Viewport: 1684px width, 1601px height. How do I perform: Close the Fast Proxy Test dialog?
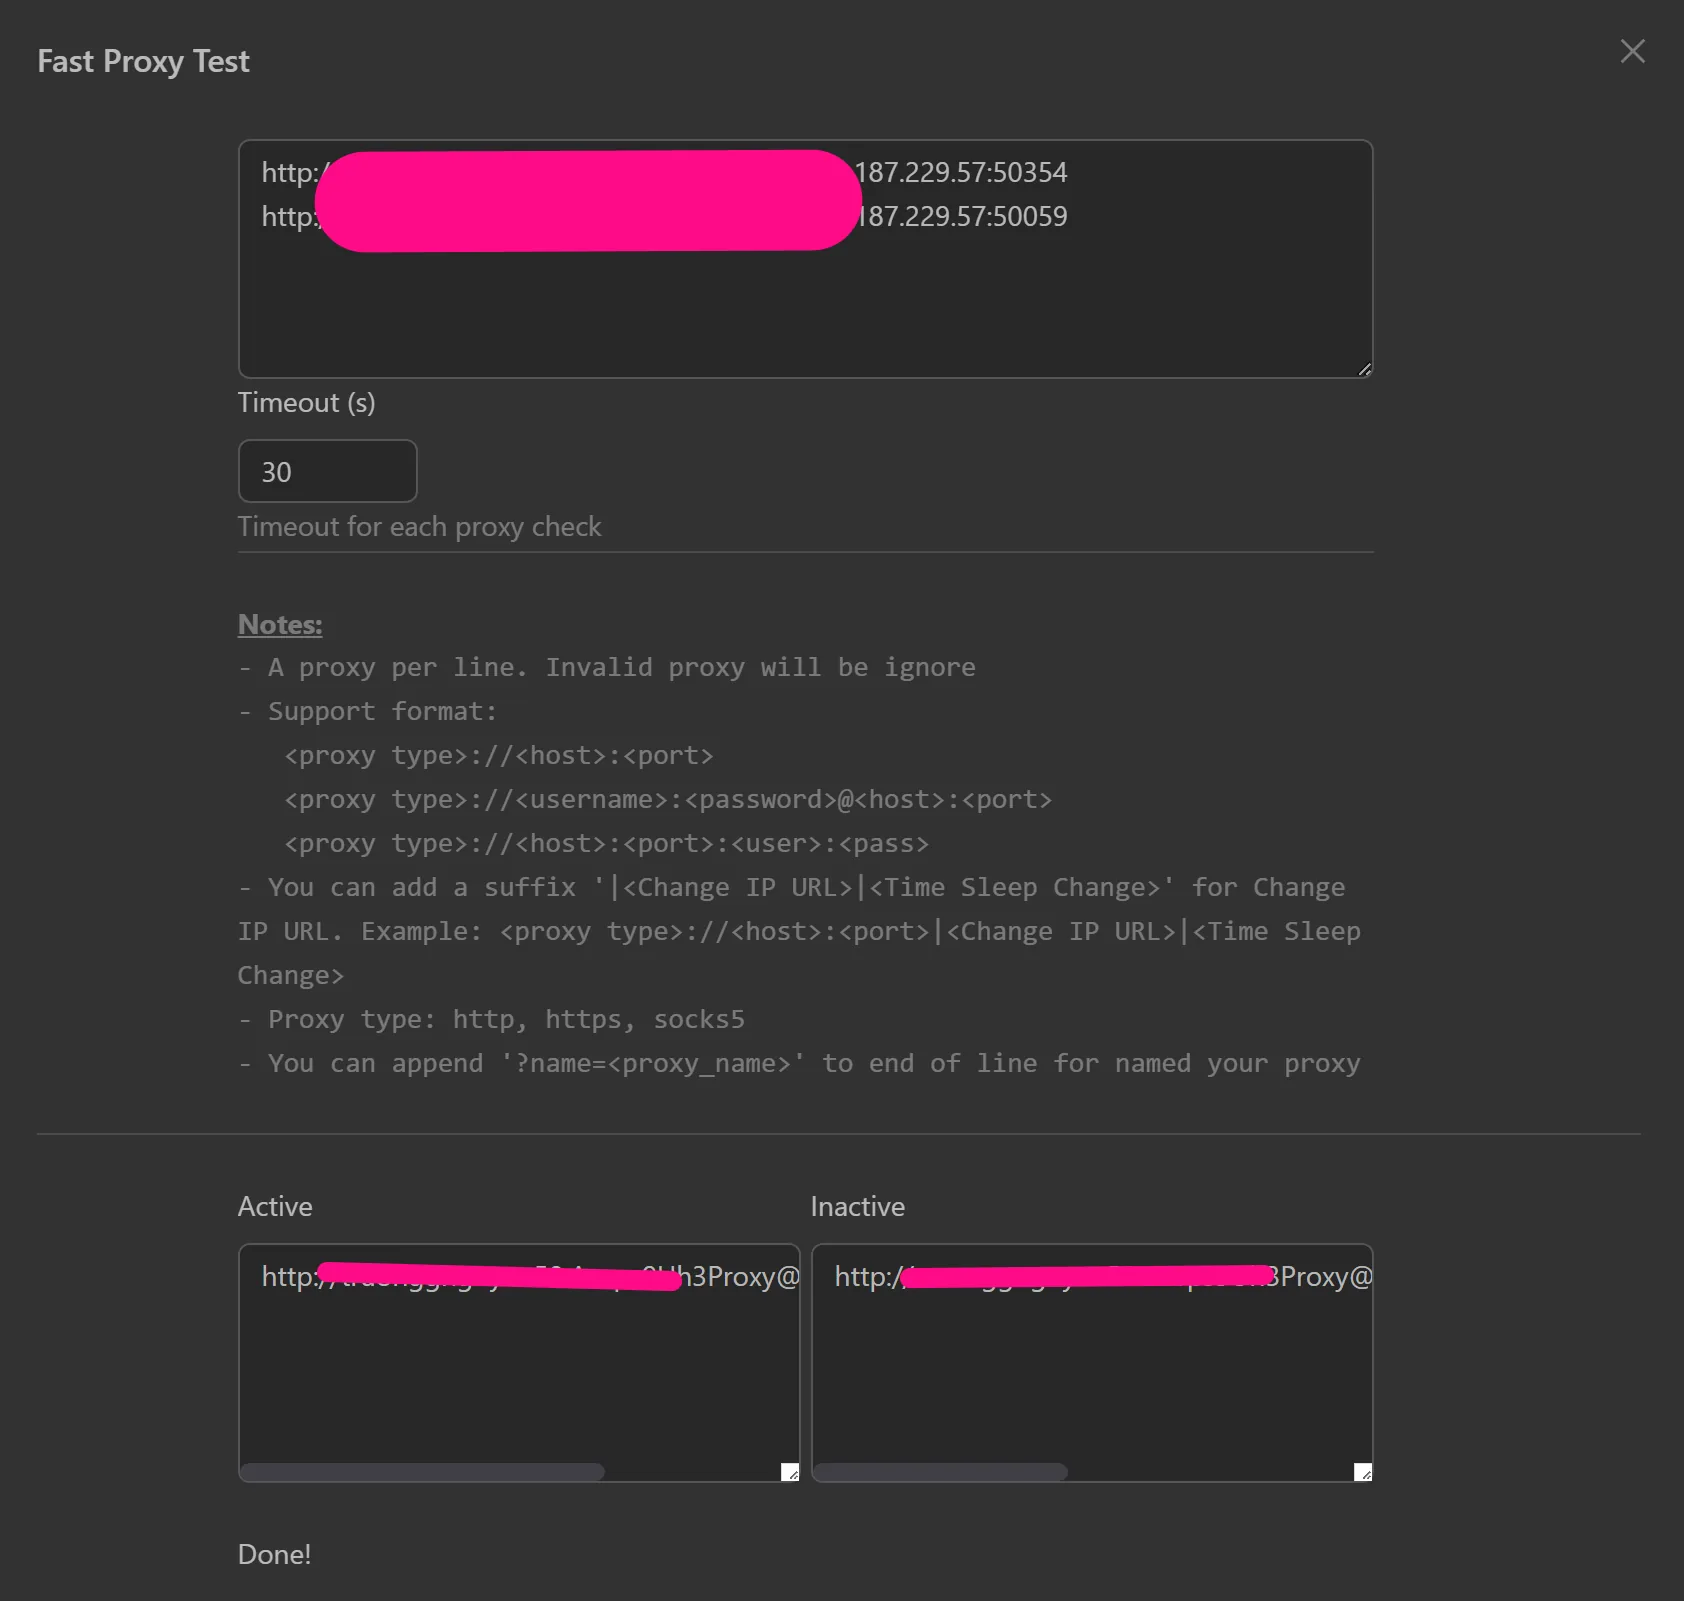pos(1632,51)
